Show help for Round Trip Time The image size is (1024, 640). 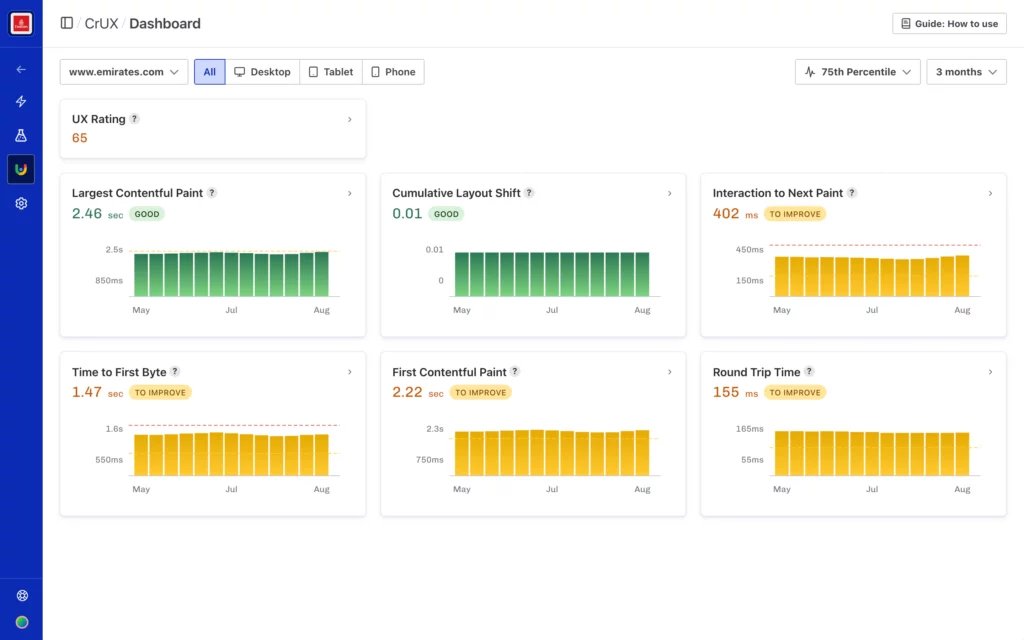click(809, 372)
